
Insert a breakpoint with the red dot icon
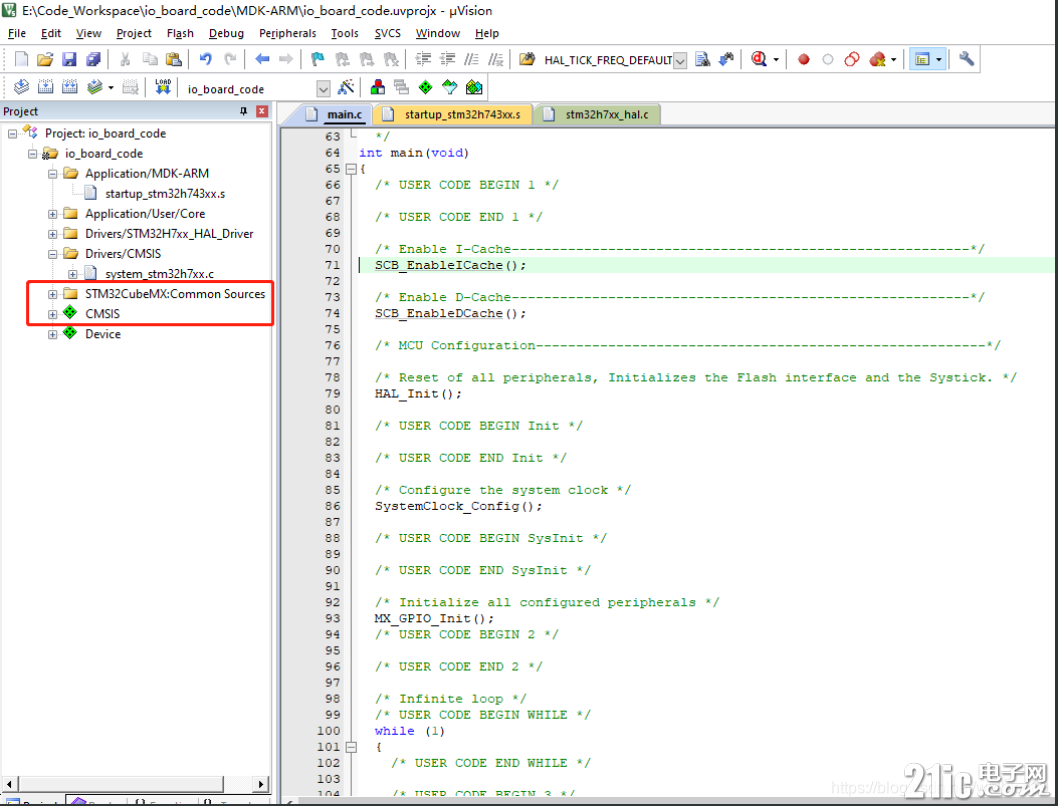pos(804,59)
